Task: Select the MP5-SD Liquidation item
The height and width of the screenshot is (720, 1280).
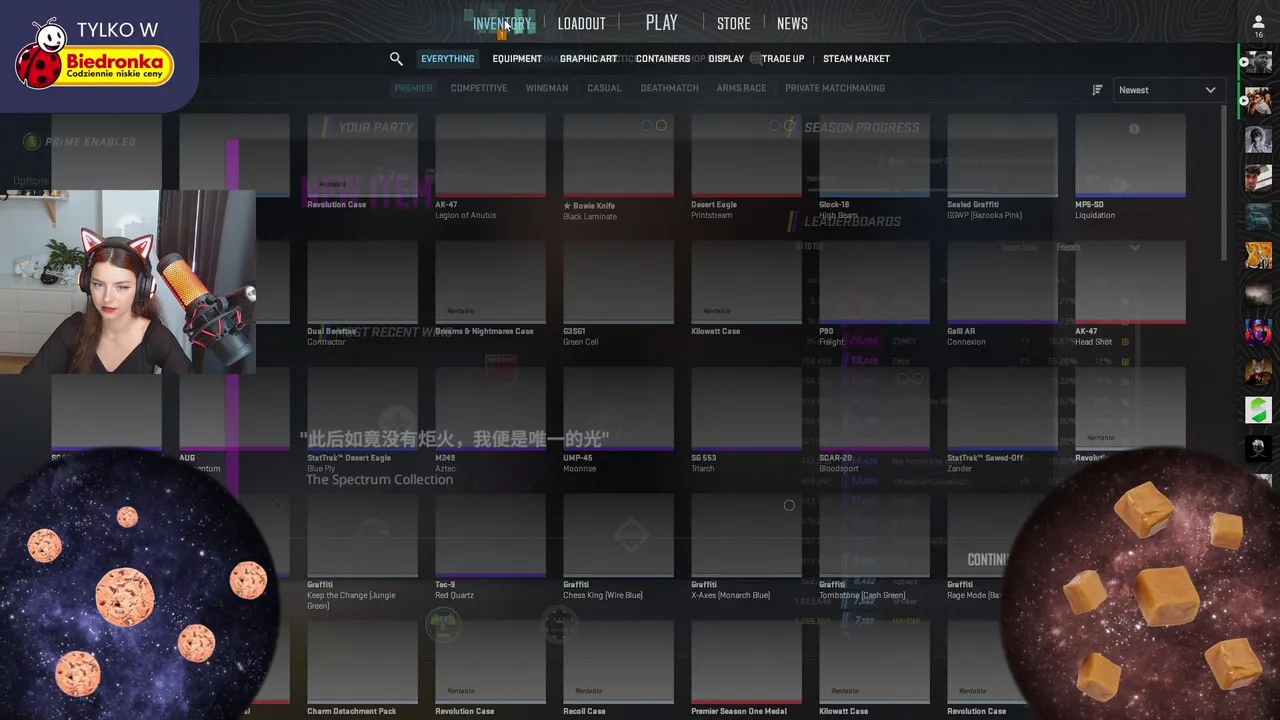Action: [1130, 168]
